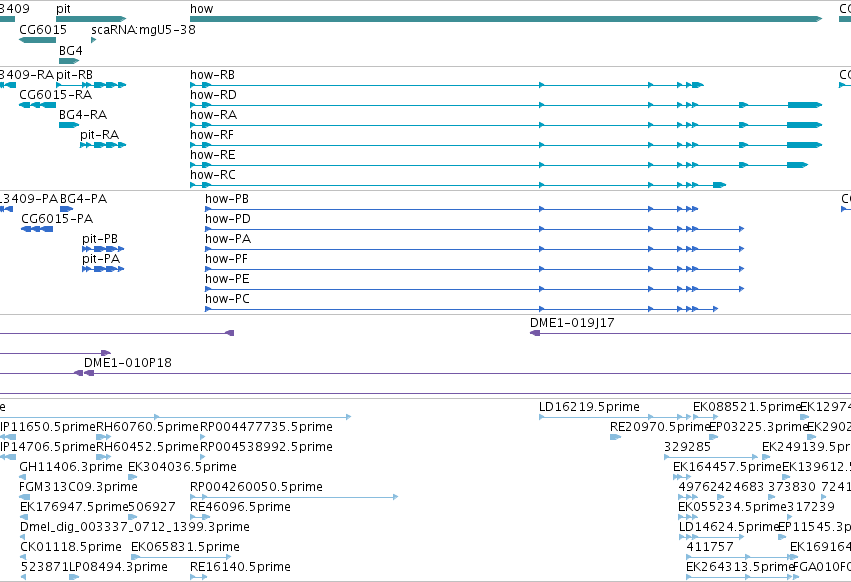This screenshot has width=851, height=582.
Task: Select protein how-PF
Action: 474,269
